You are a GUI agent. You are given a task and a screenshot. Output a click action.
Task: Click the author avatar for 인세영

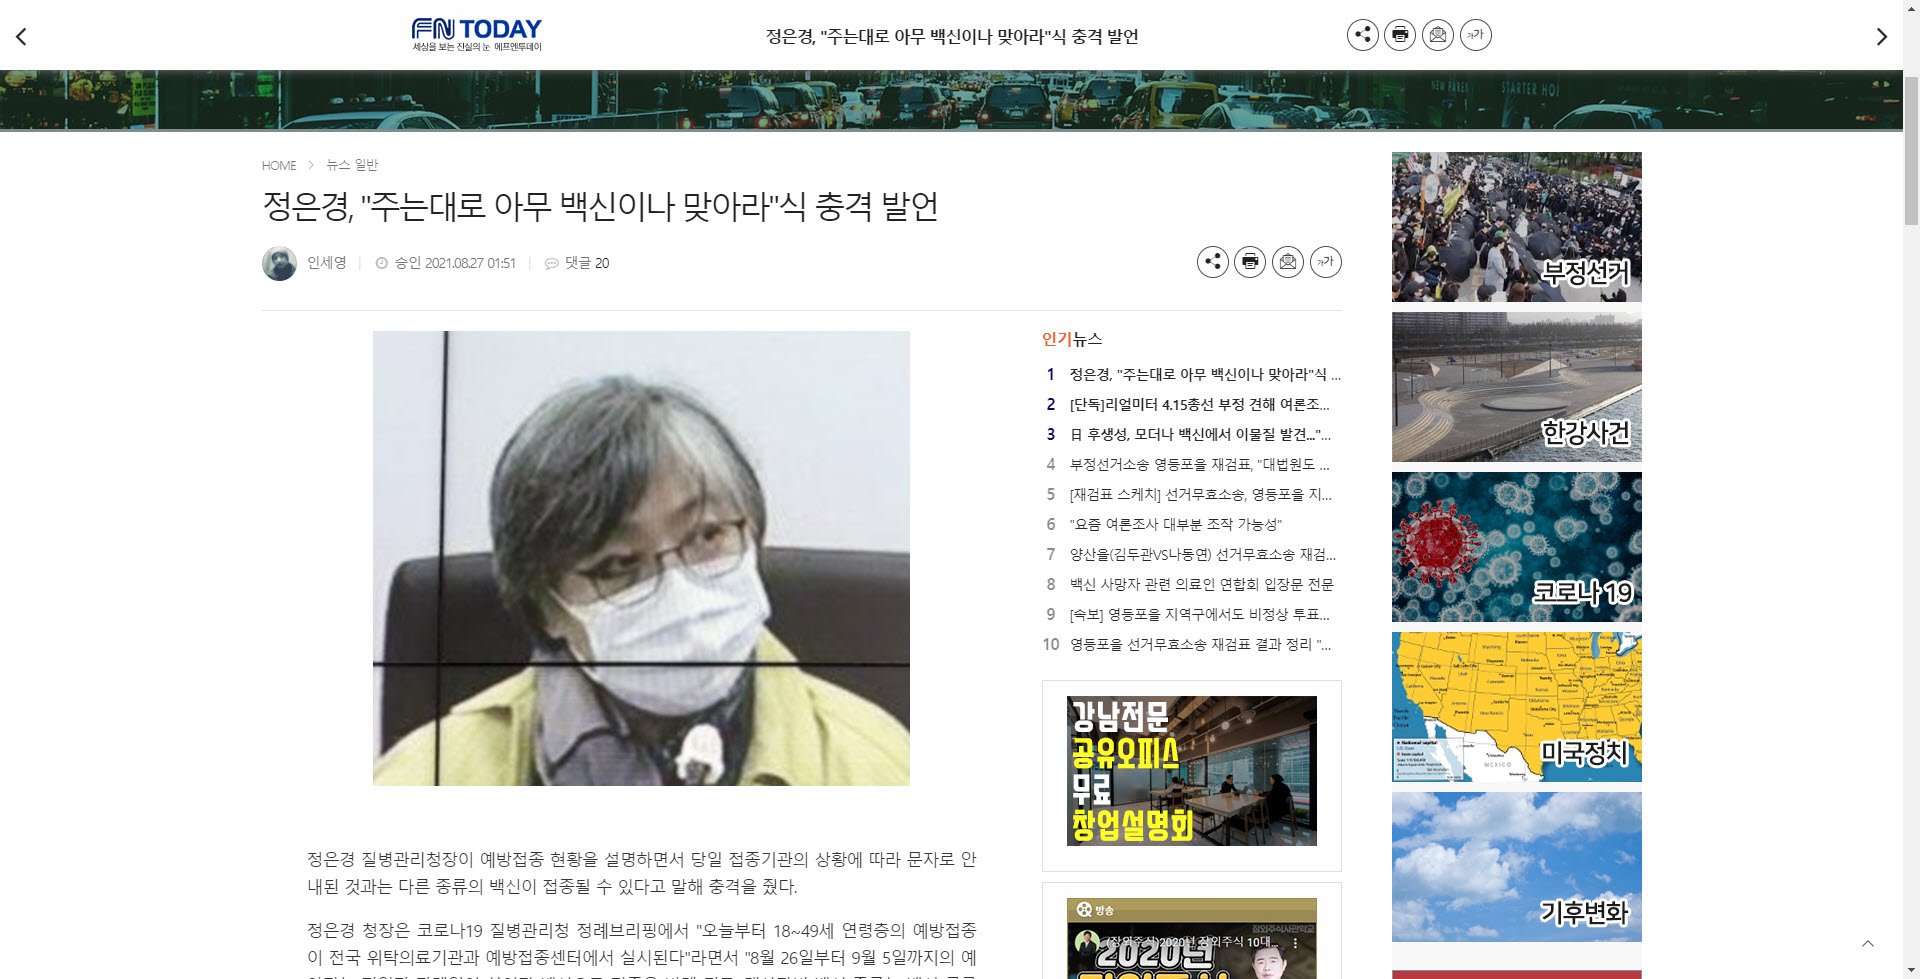(x=279, y=263)
